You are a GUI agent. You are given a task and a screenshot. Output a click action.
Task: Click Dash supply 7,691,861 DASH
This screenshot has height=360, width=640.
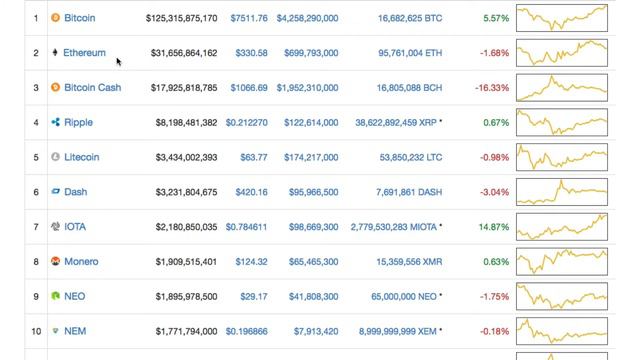(409, 192)
